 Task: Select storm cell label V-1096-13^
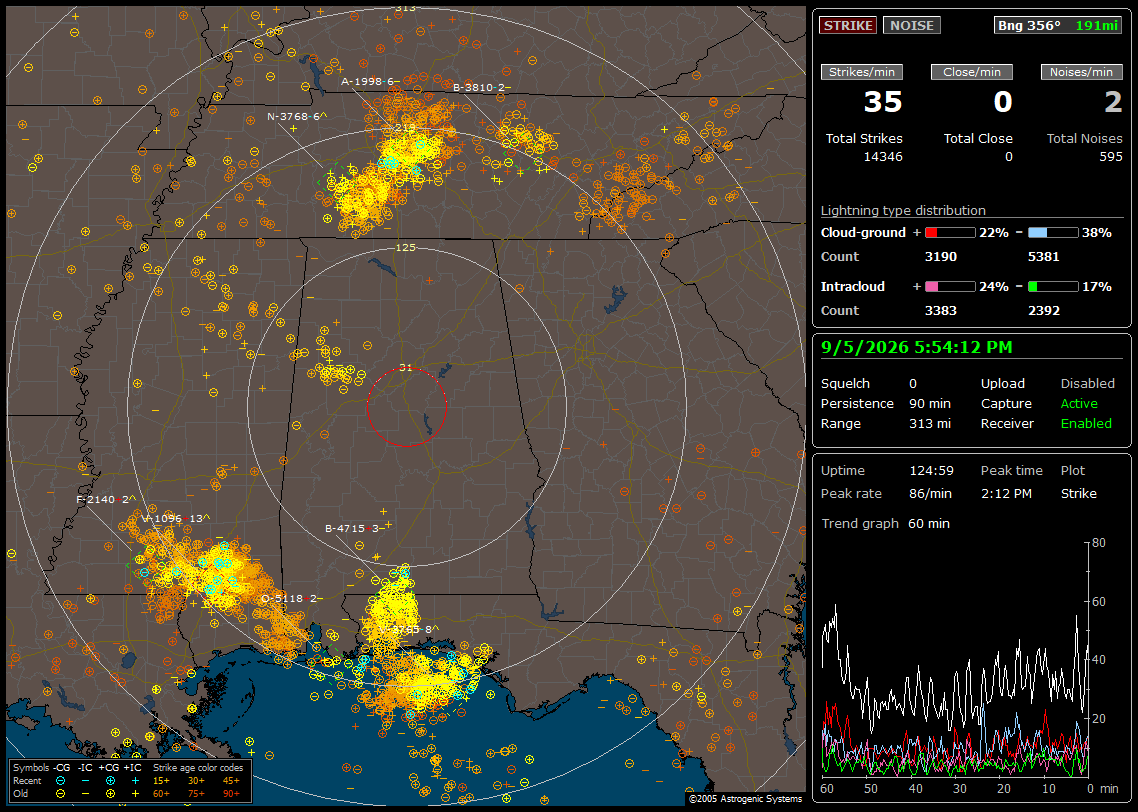tap(176, 518)
